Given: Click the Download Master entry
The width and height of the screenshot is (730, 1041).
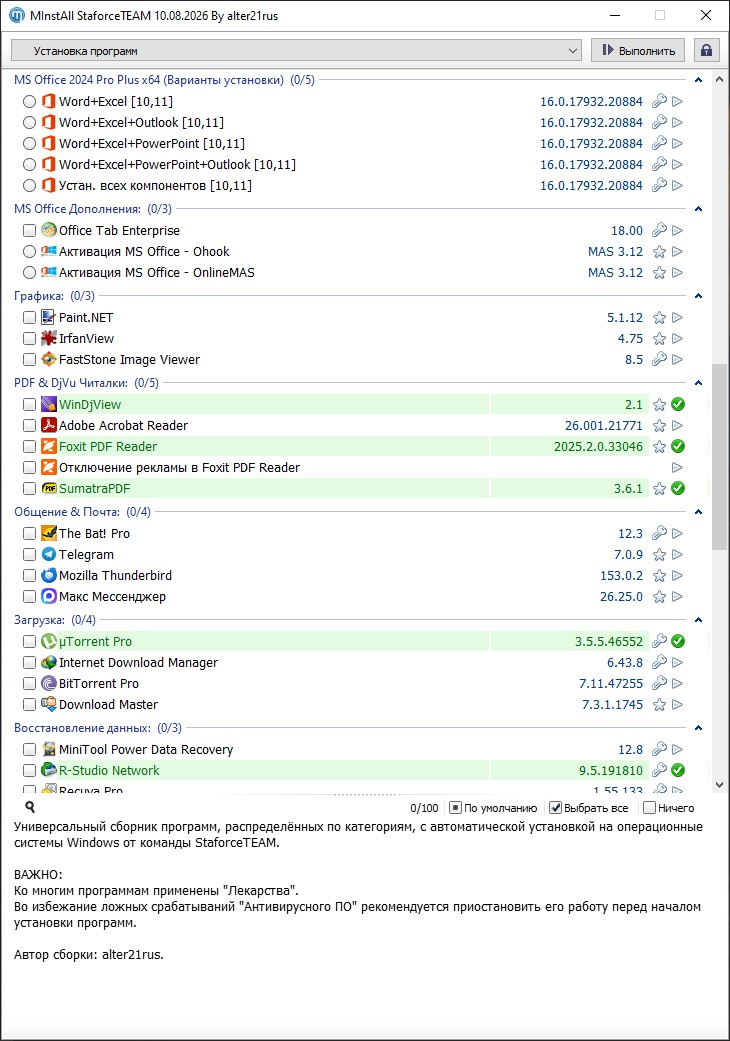Looking at the screenshot, I should tap(108, 704).
